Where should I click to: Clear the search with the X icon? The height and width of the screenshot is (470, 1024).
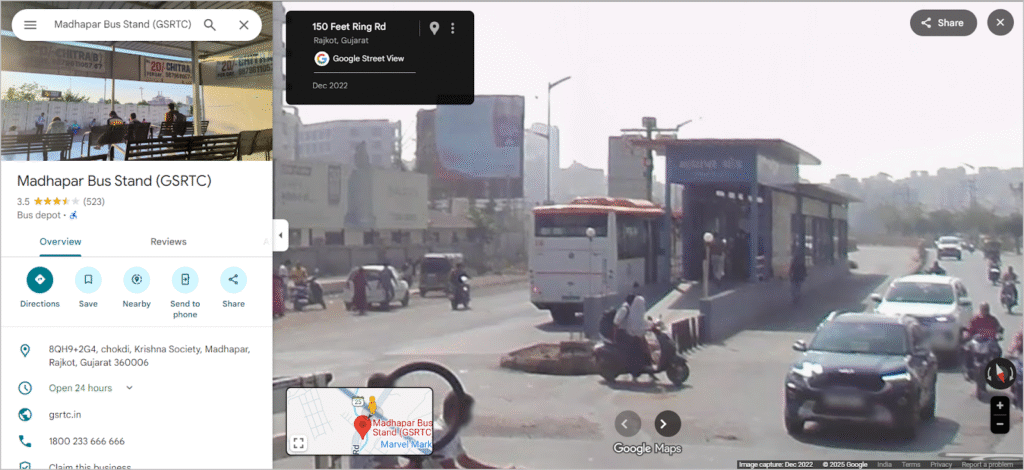(x=244, y=25)
